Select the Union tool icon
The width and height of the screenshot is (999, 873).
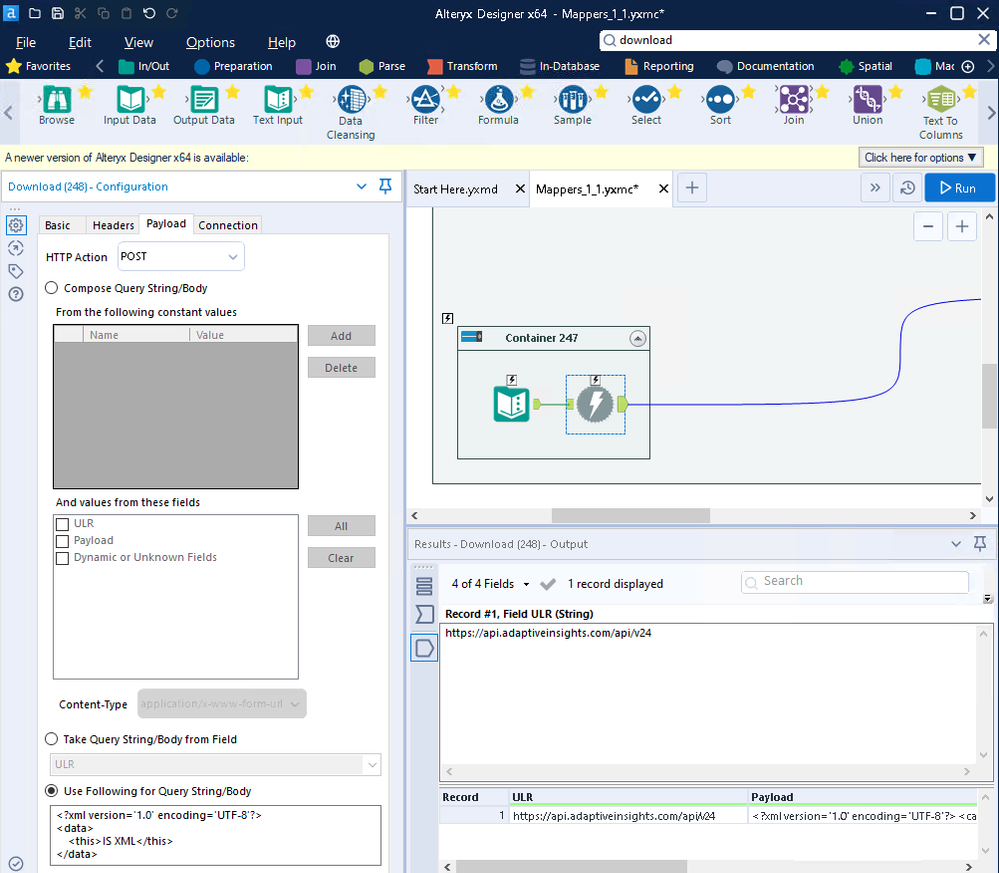[x=867, y=100]
